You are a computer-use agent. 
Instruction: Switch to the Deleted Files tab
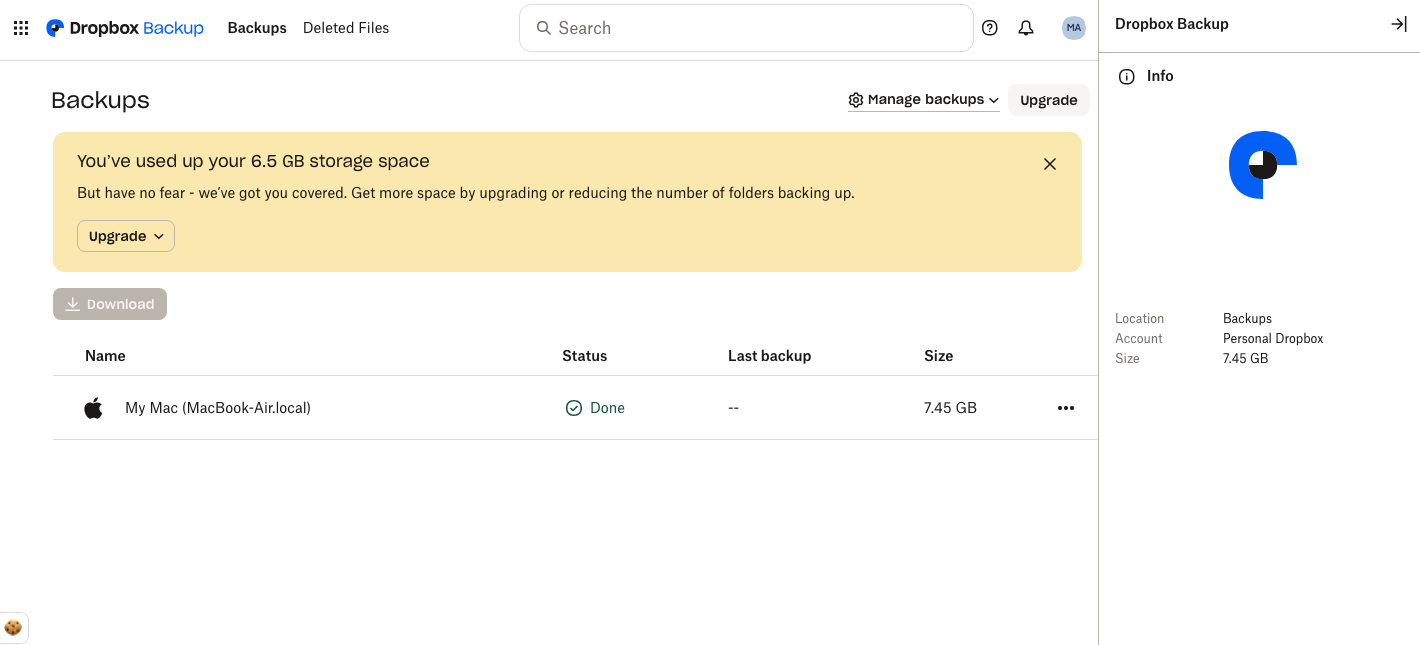[x=346, y=28]
